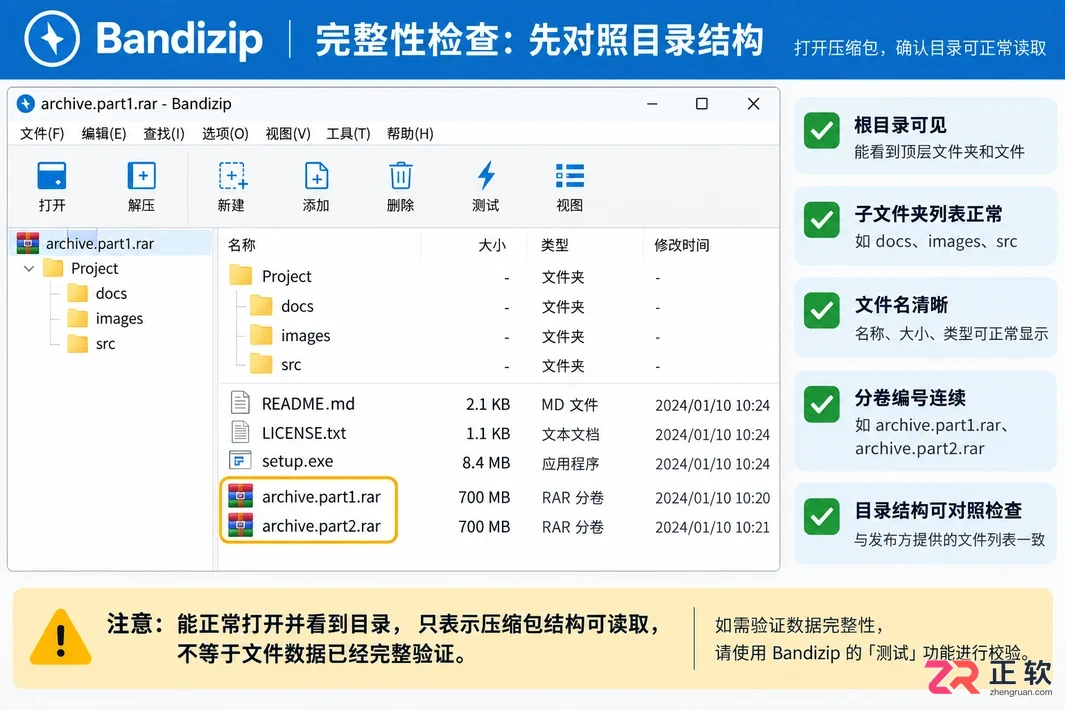Sort by the 类型 column header
This screenshot has width=1065, height=710.
tap(554, 245)
